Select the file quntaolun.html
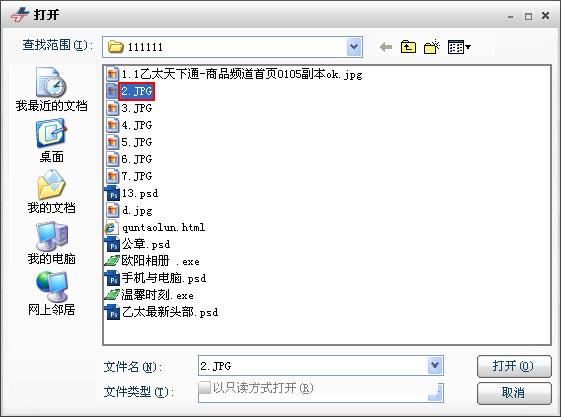 point(155,227)
